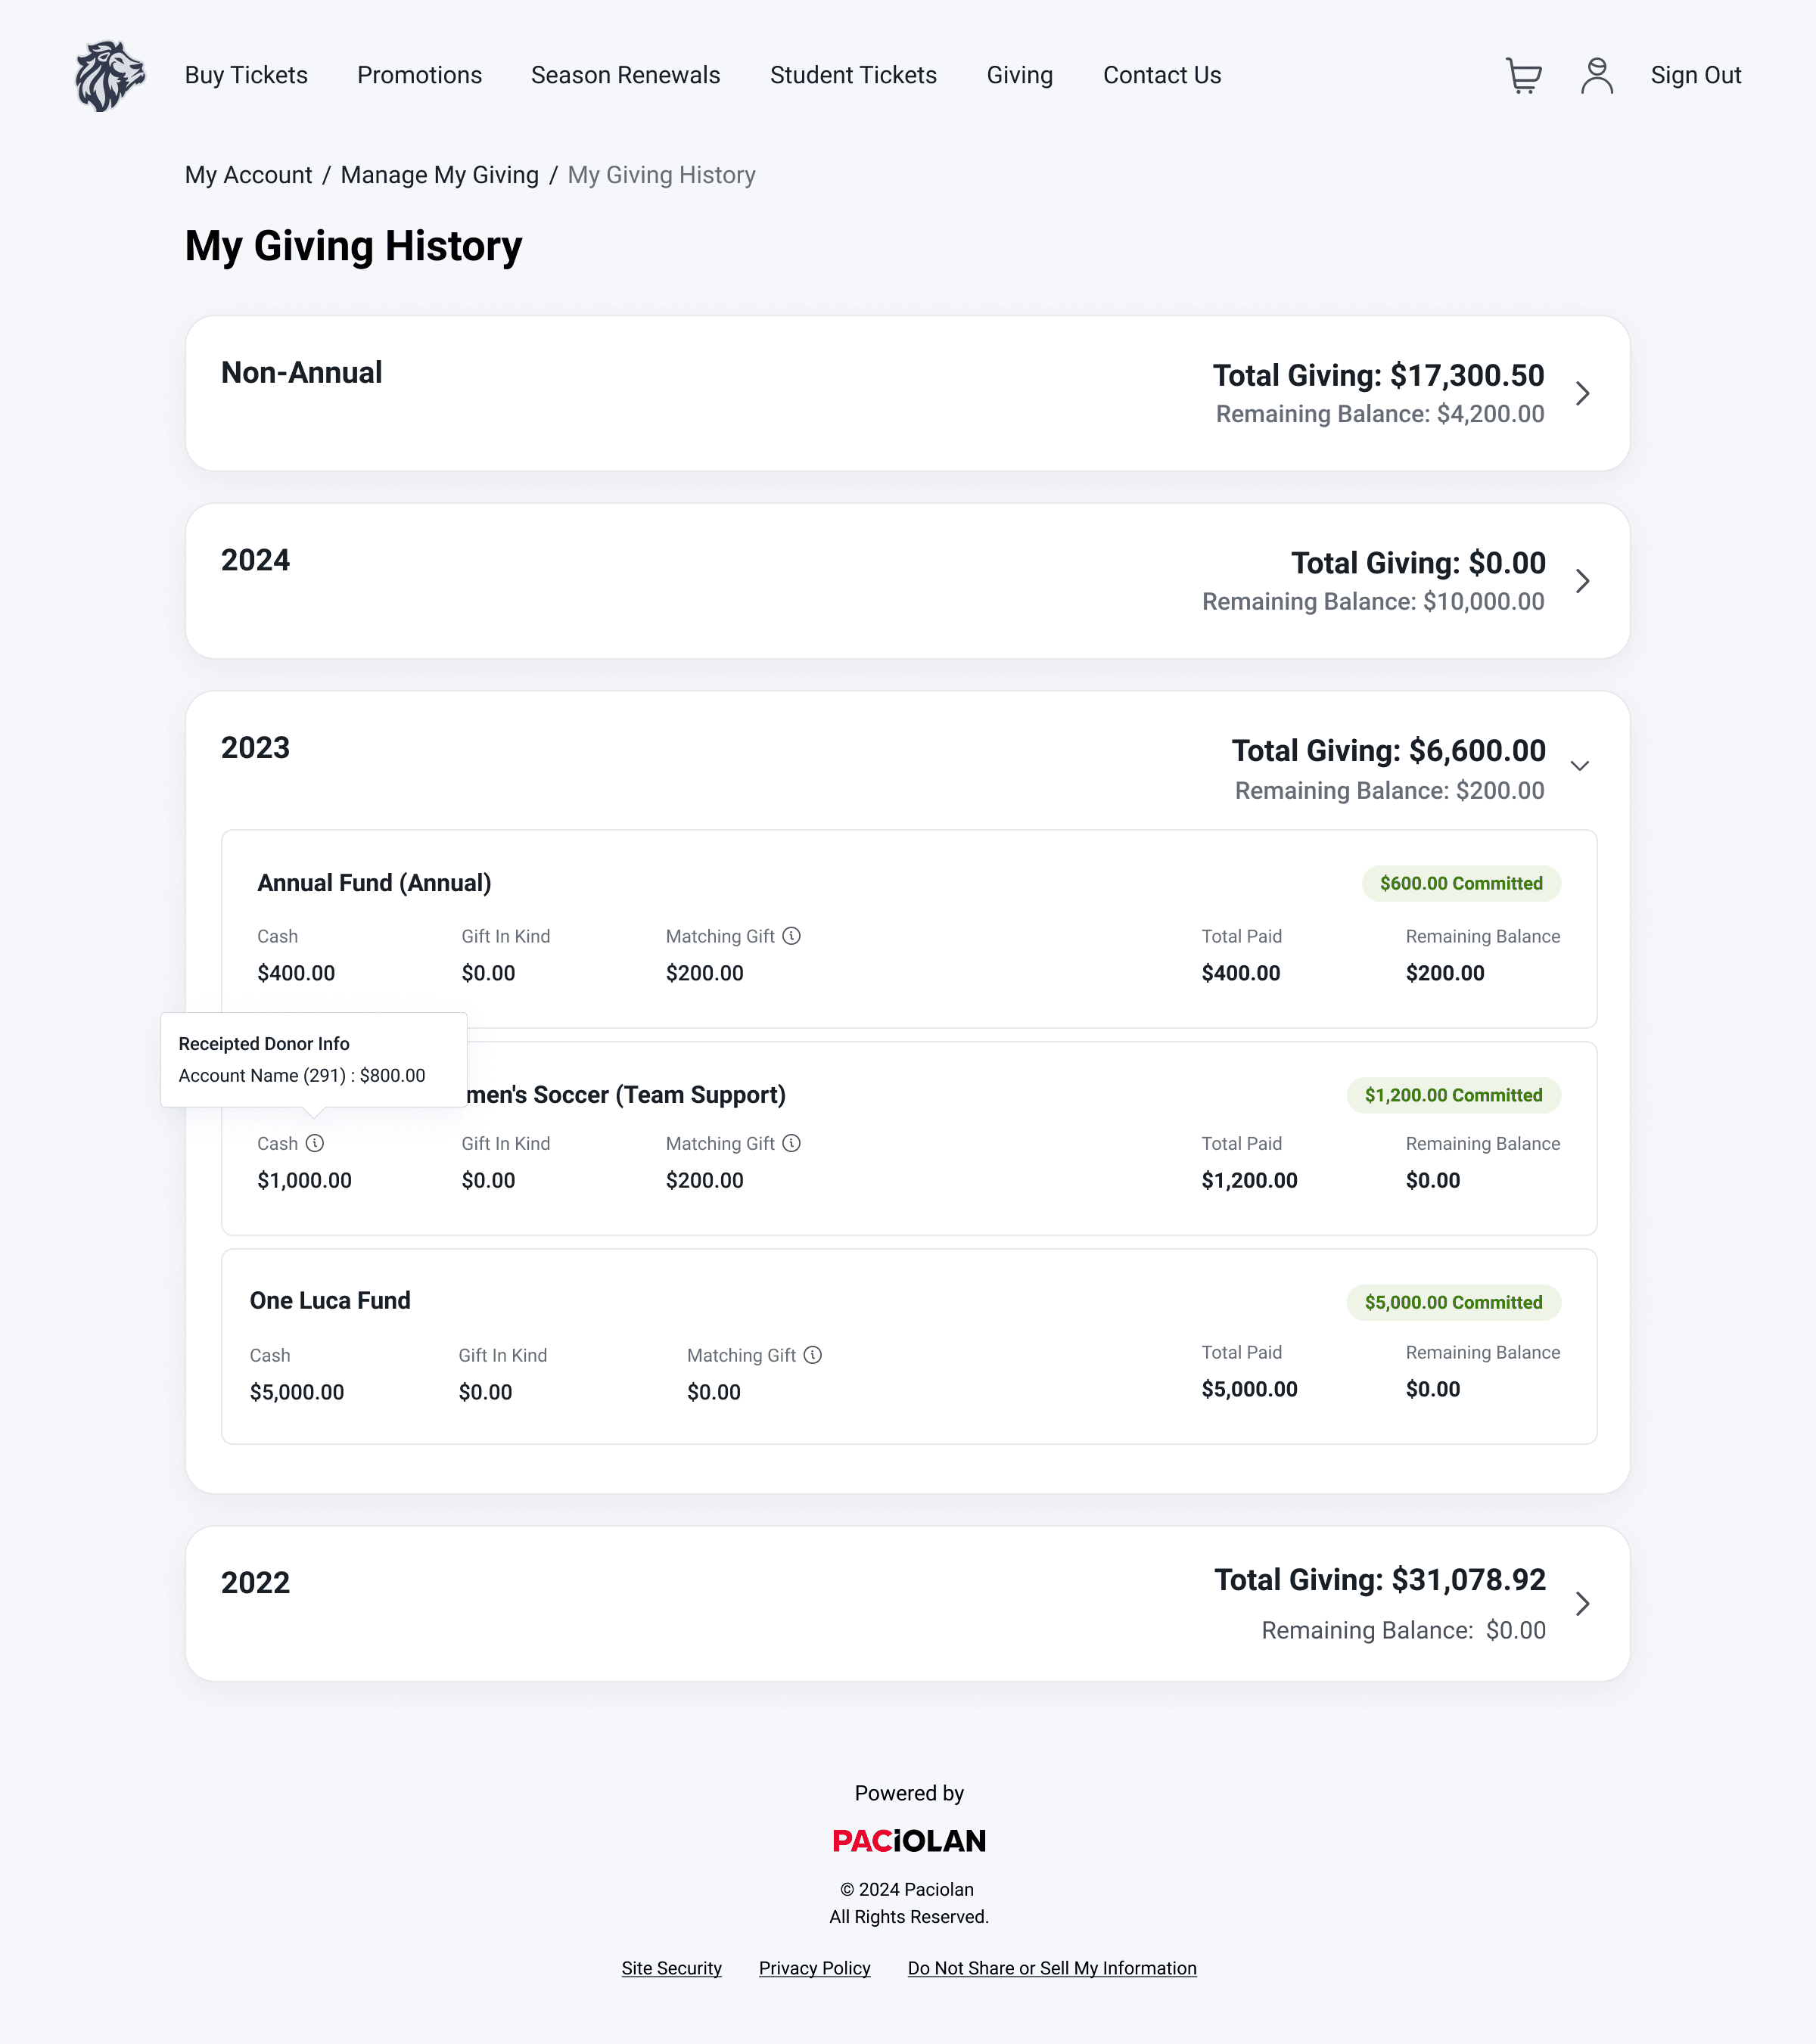
Task: Click the Paciolan logo in footer
Action: [909, 1841]
